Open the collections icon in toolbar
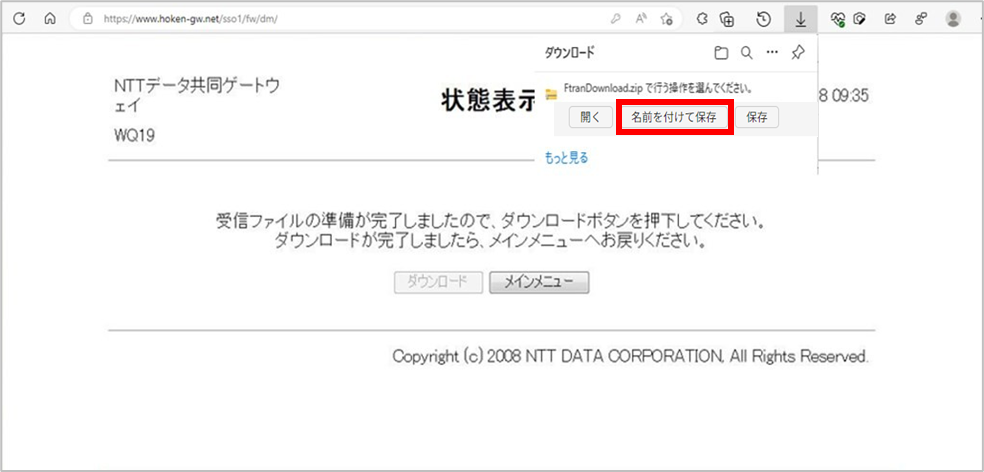 coord(728,18)
